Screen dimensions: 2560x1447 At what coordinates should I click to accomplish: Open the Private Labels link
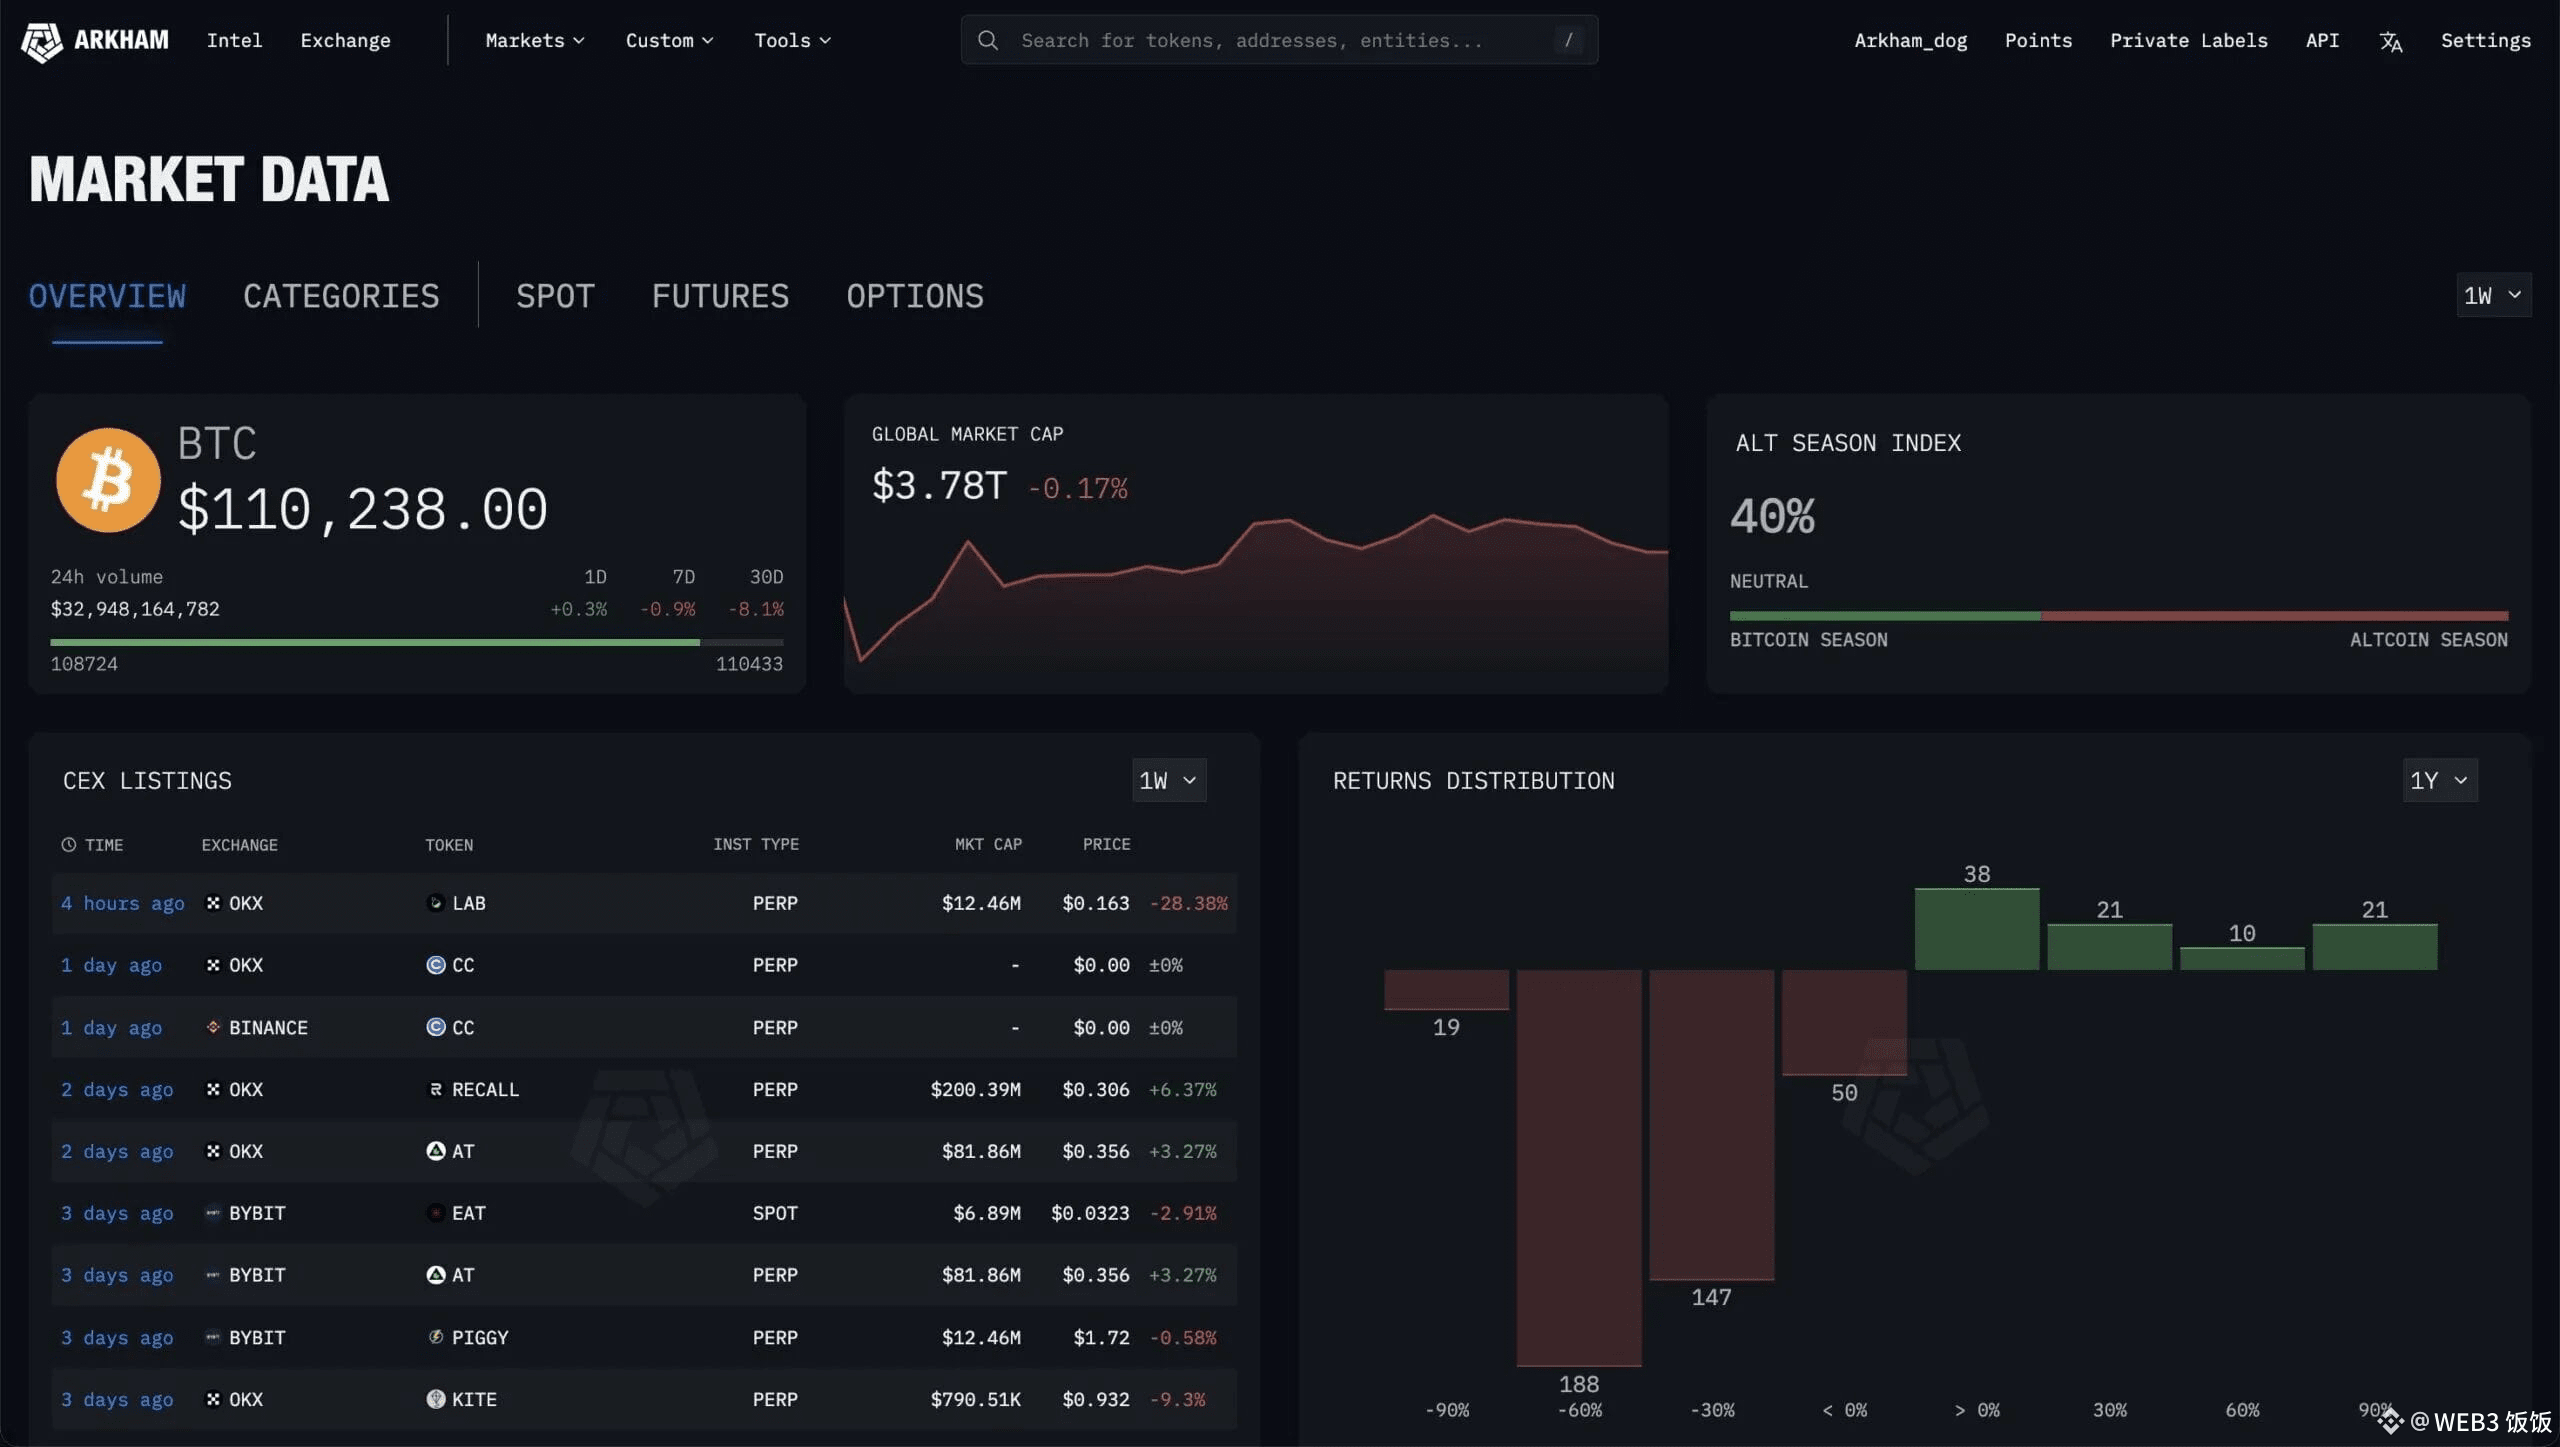(x=2188, y=40)
